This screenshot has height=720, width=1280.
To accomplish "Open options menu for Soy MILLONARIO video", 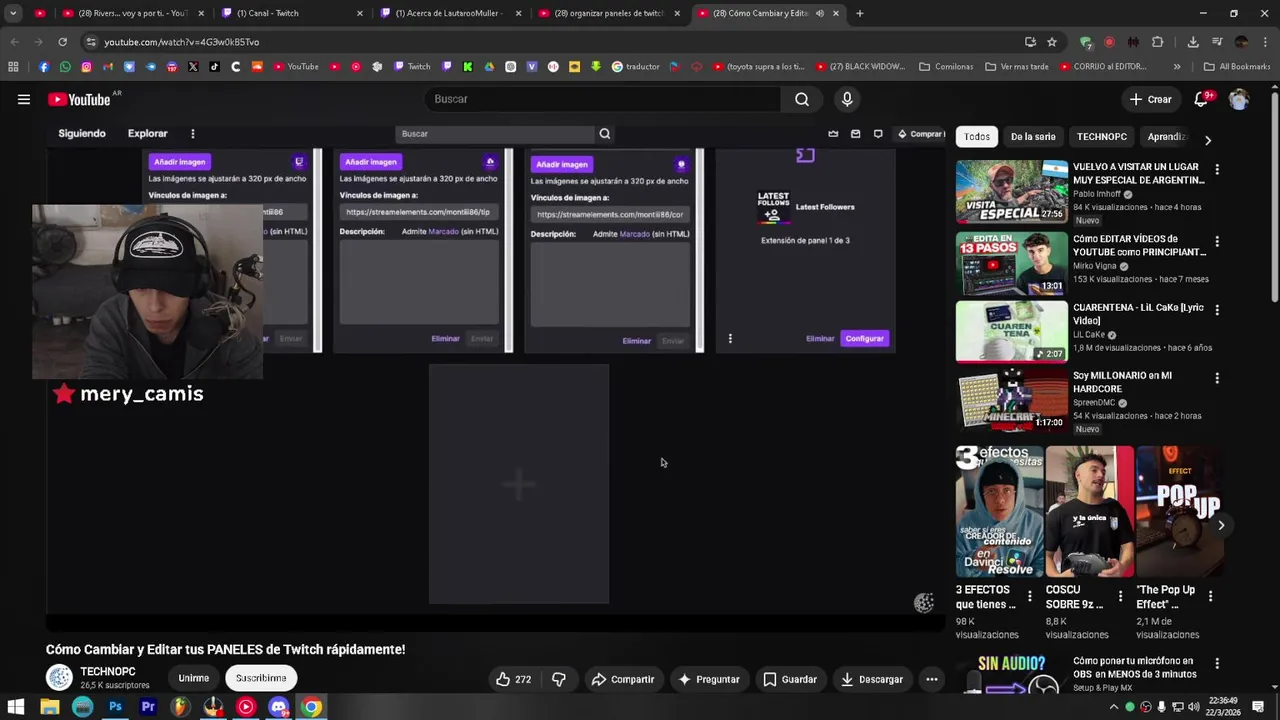I will [1217, 379].
